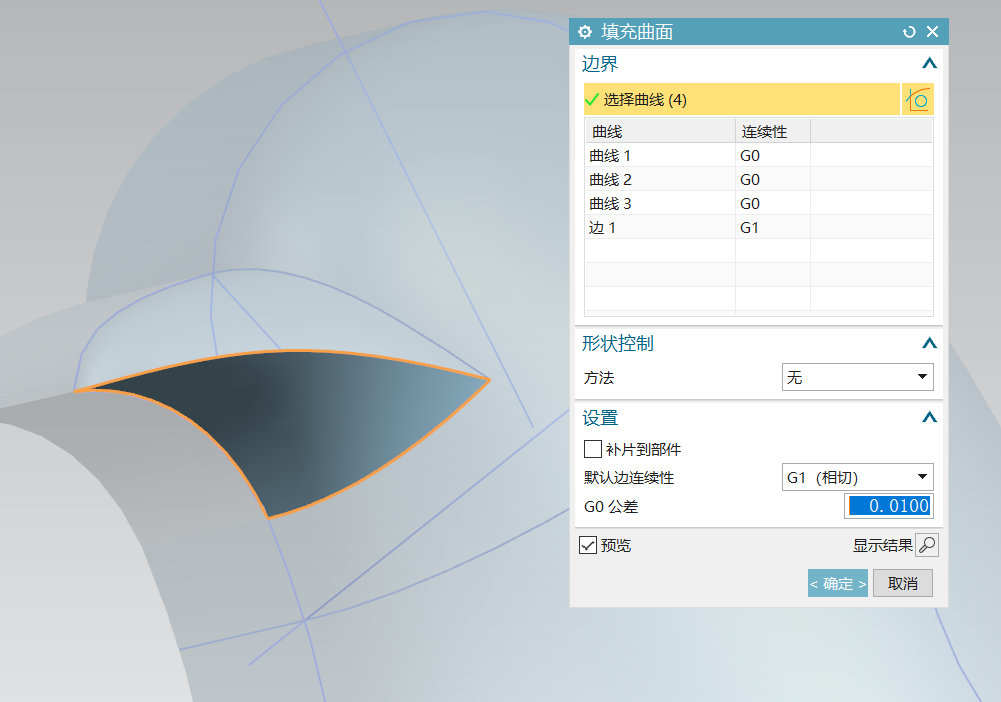The image size is (1001, 702).
Task: Cancel the dialog with 取消
Action: [x=901, y=583]
